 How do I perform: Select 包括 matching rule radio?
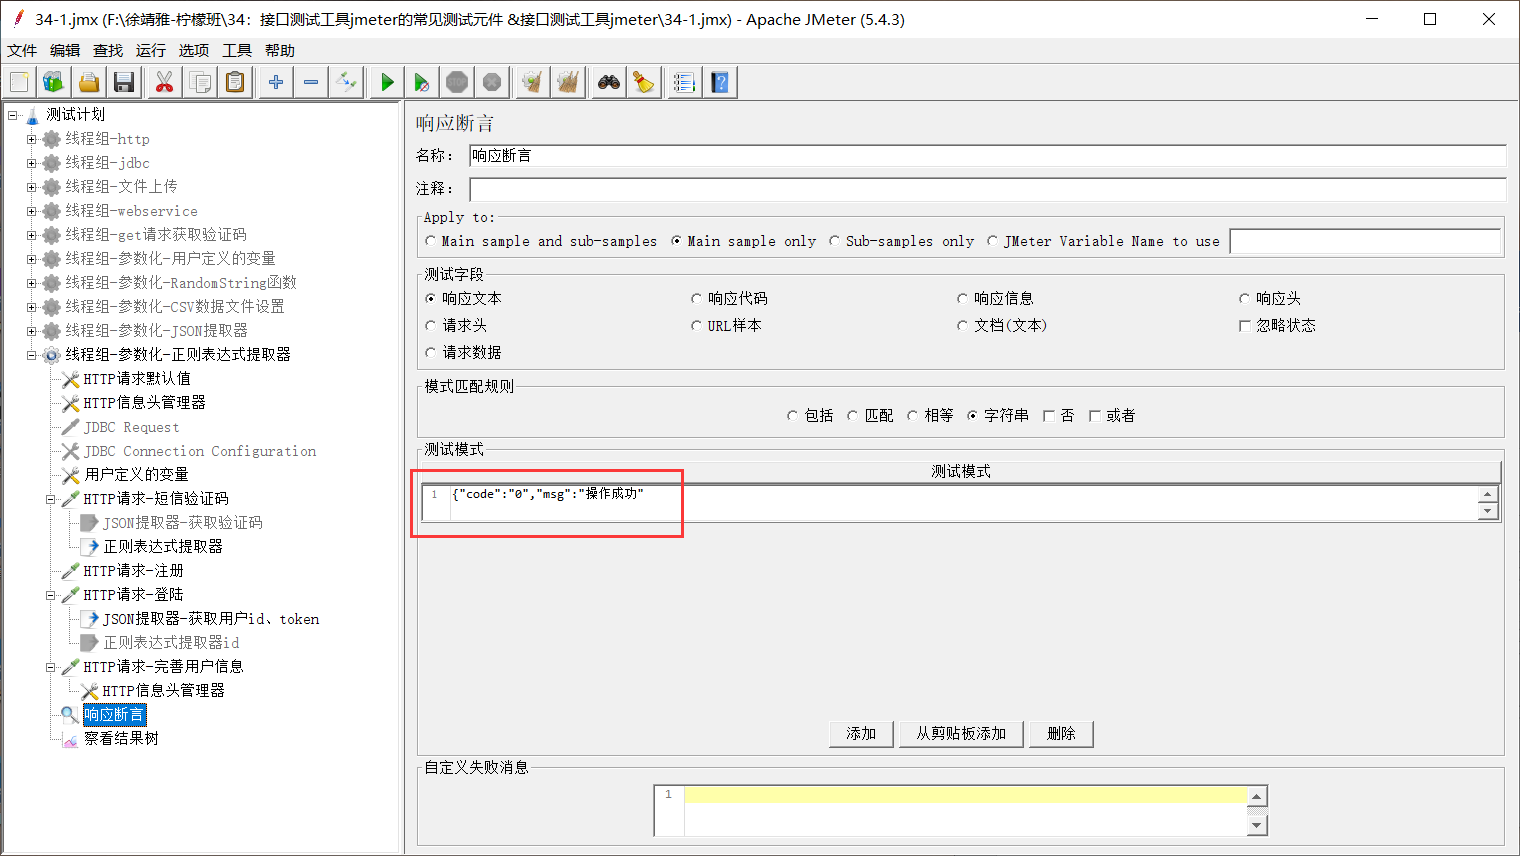[810, 415]
